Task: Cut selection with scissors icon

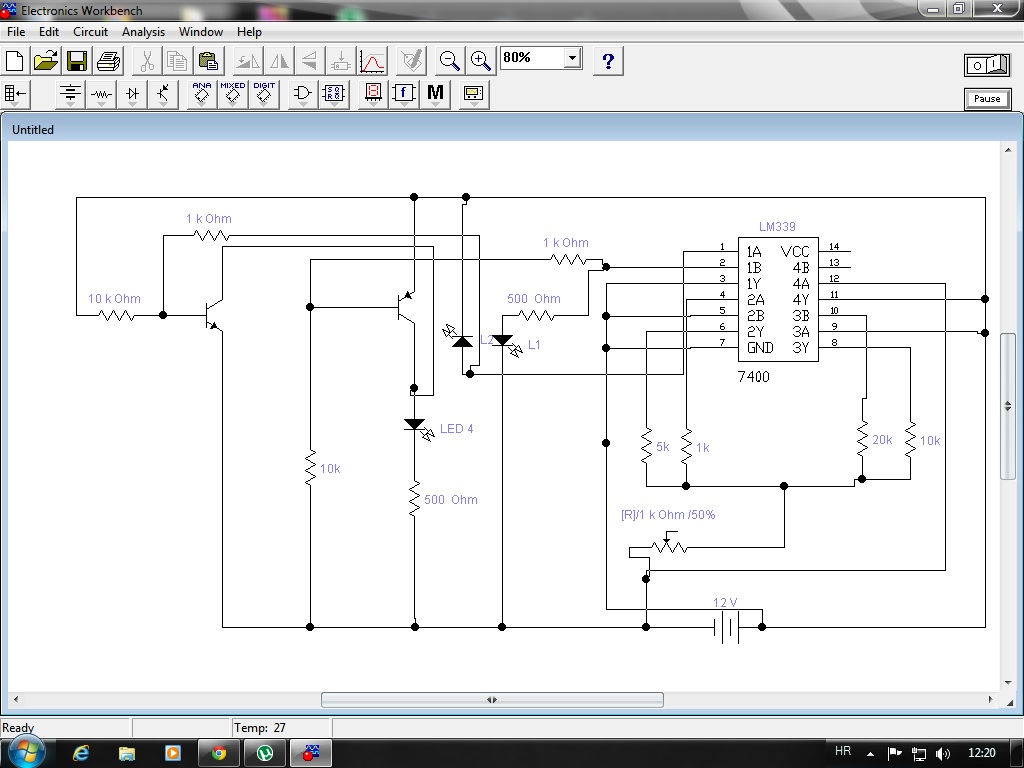Action: coord(147,61)
